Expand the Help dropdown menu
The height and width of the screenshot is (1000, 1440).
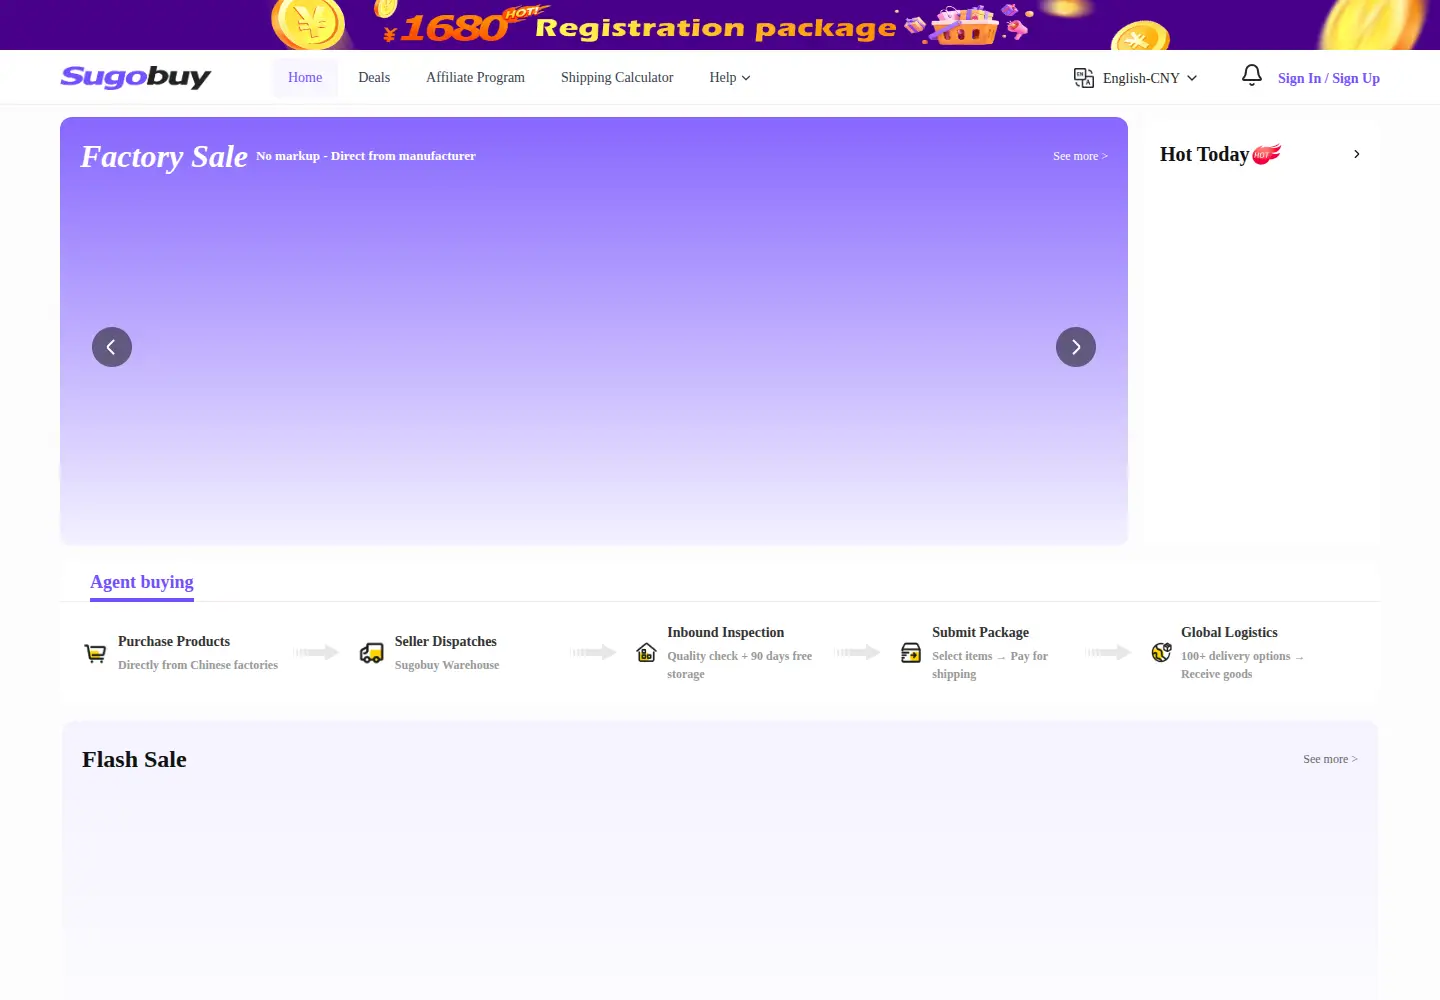coord(730,77)
